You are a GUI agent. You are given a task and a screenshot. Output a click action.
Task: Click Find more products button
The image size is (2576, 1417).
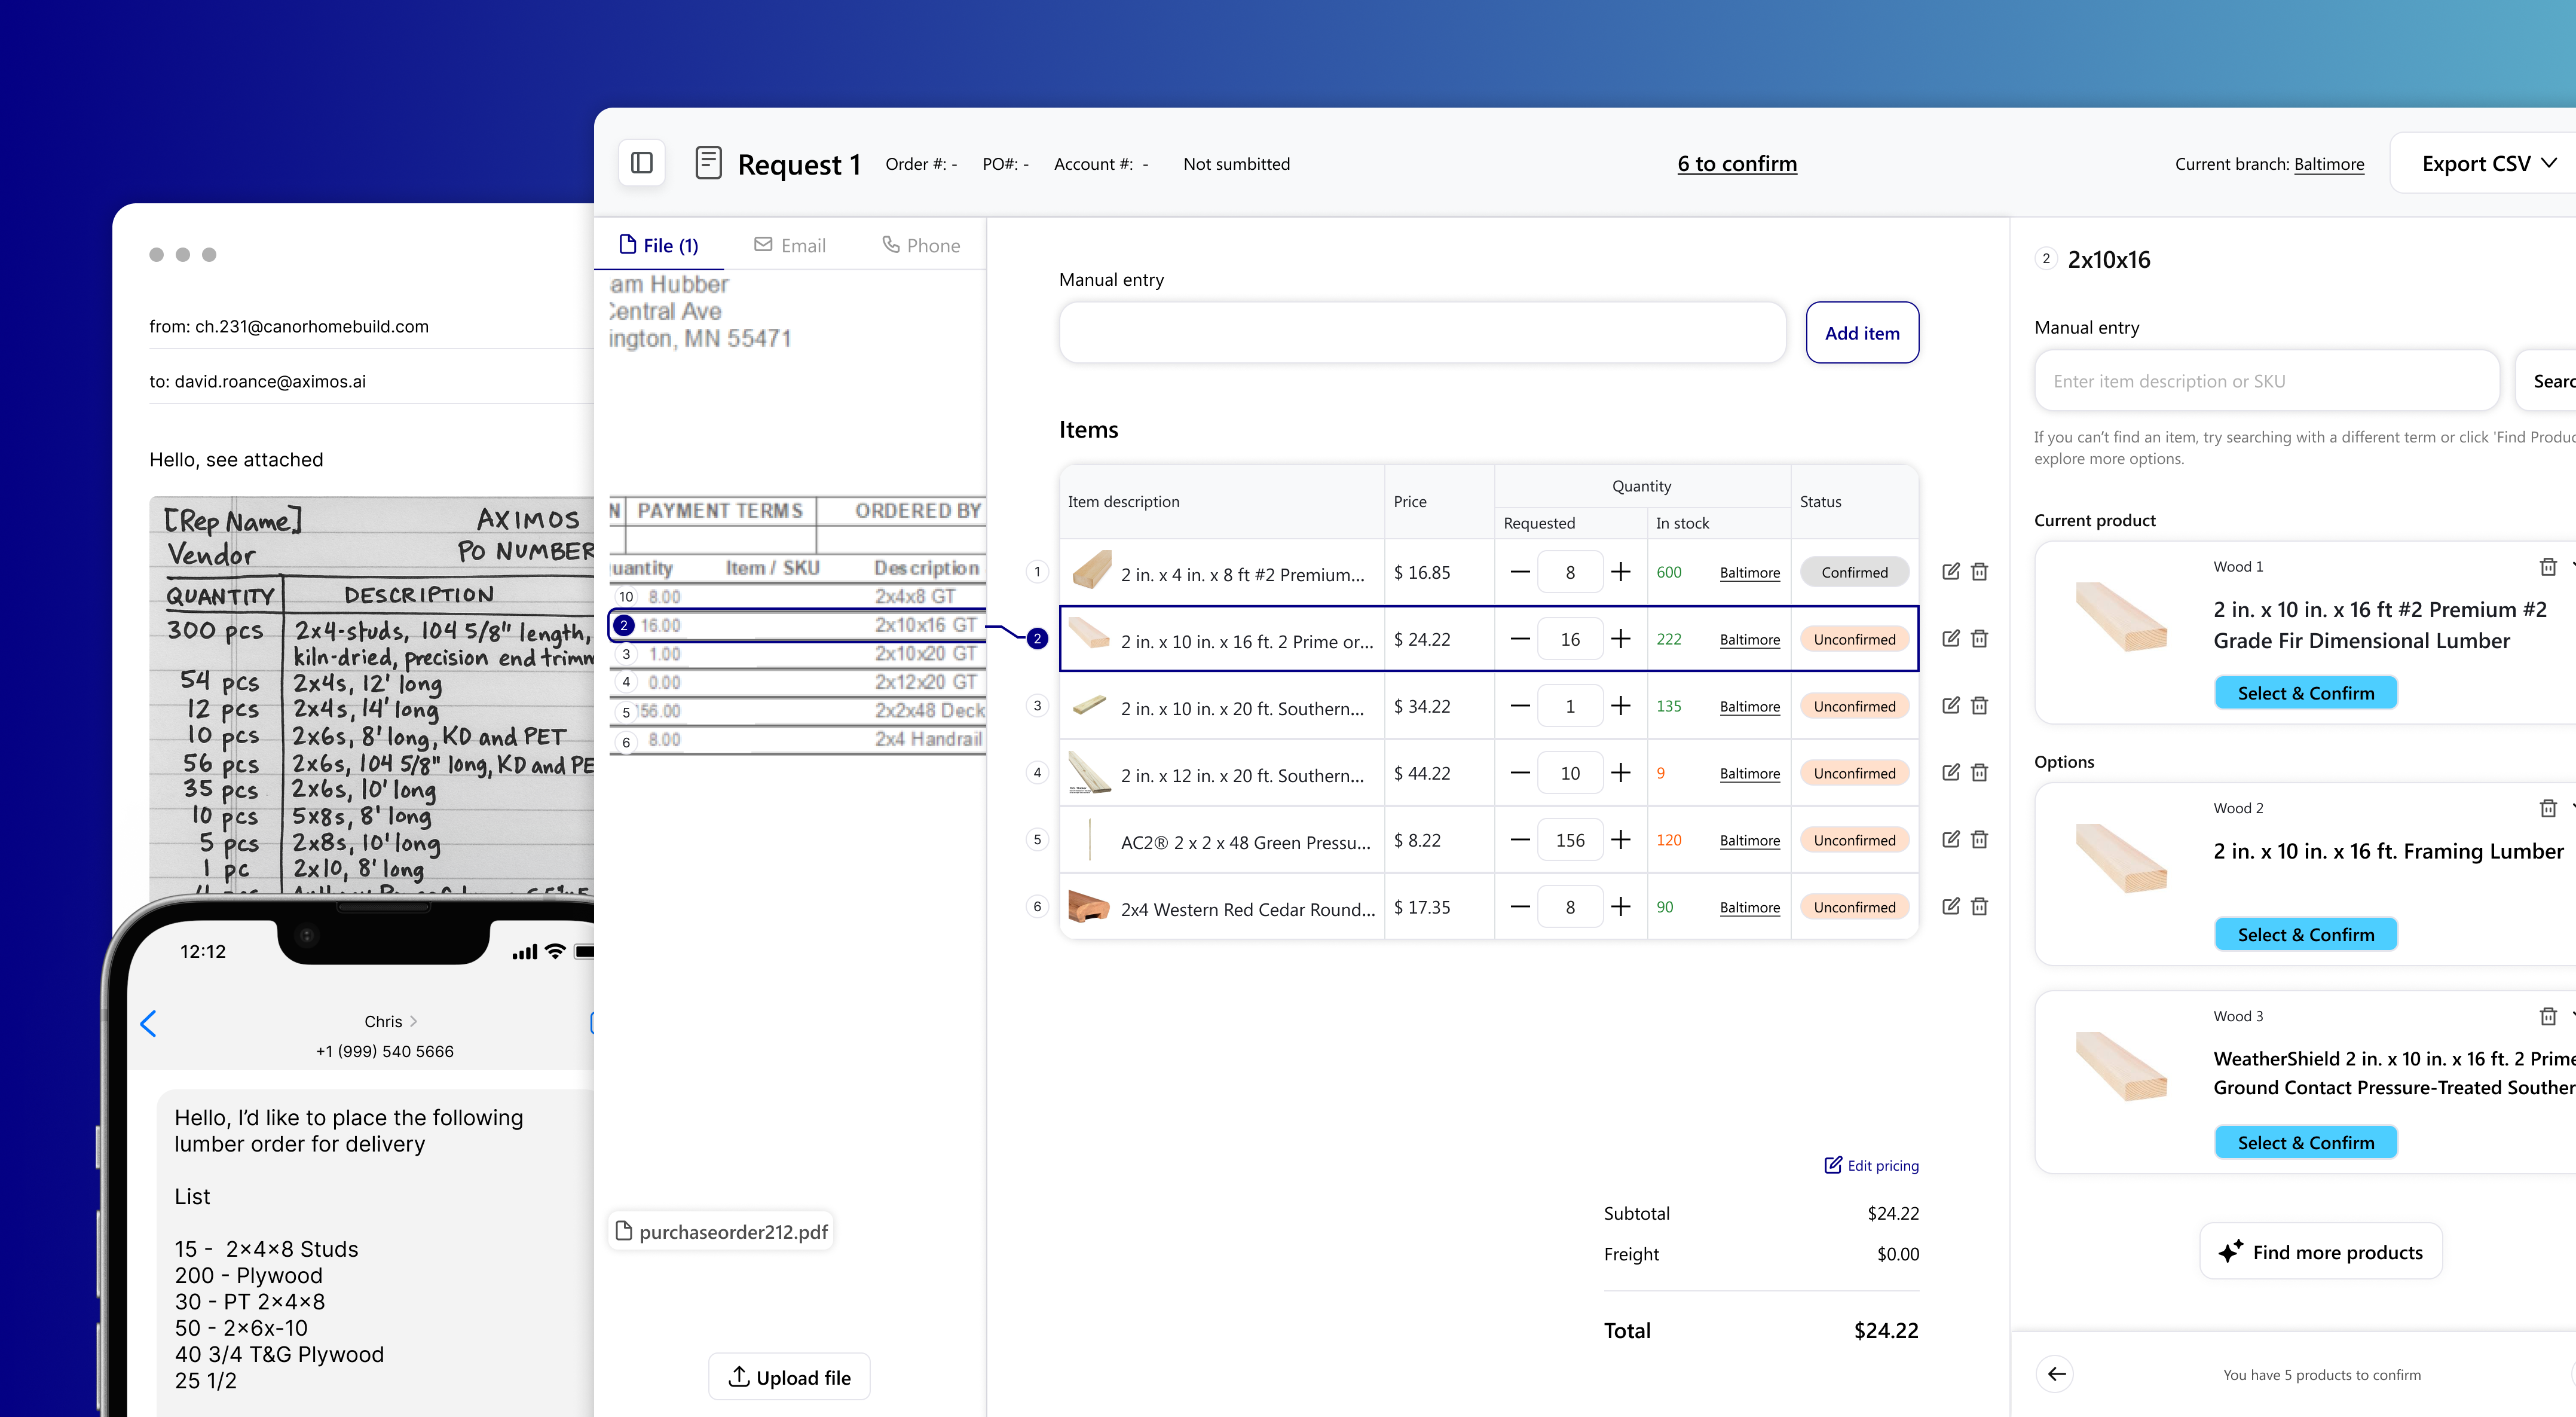click(x=2320, y=1252)
